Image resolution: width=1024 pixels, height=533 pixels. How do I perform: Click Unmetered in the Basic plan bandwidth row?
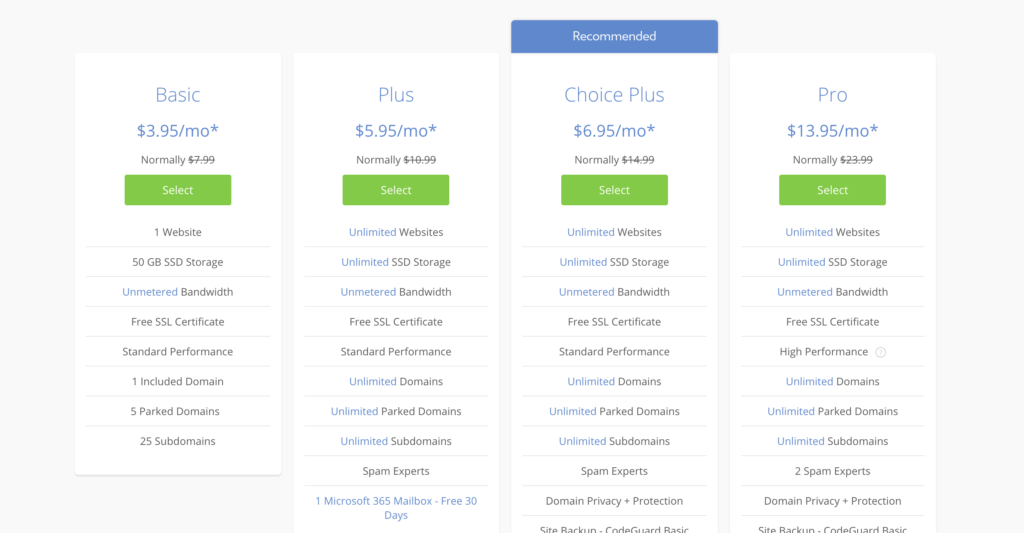coord(150,292)
